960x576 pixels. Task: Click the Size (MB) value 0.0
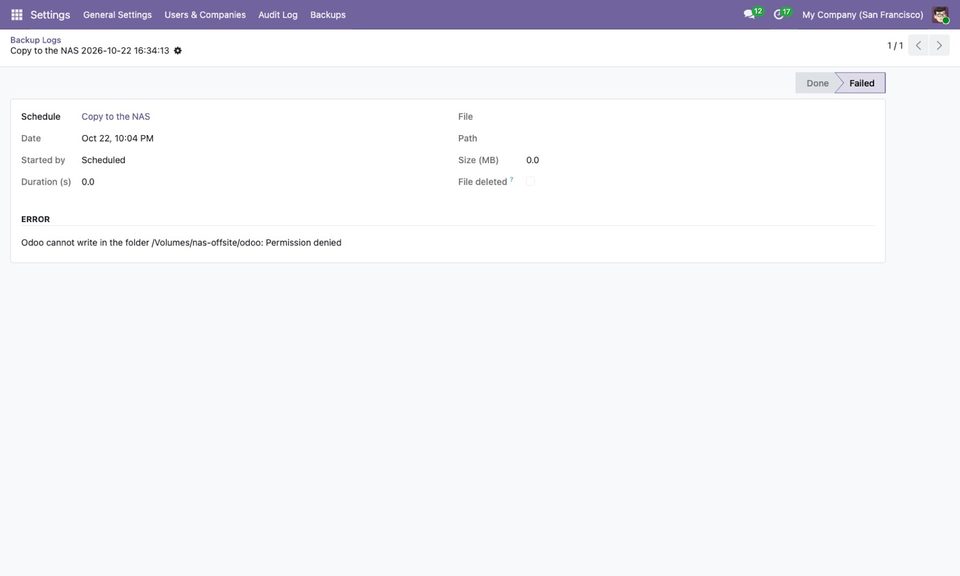533,160
